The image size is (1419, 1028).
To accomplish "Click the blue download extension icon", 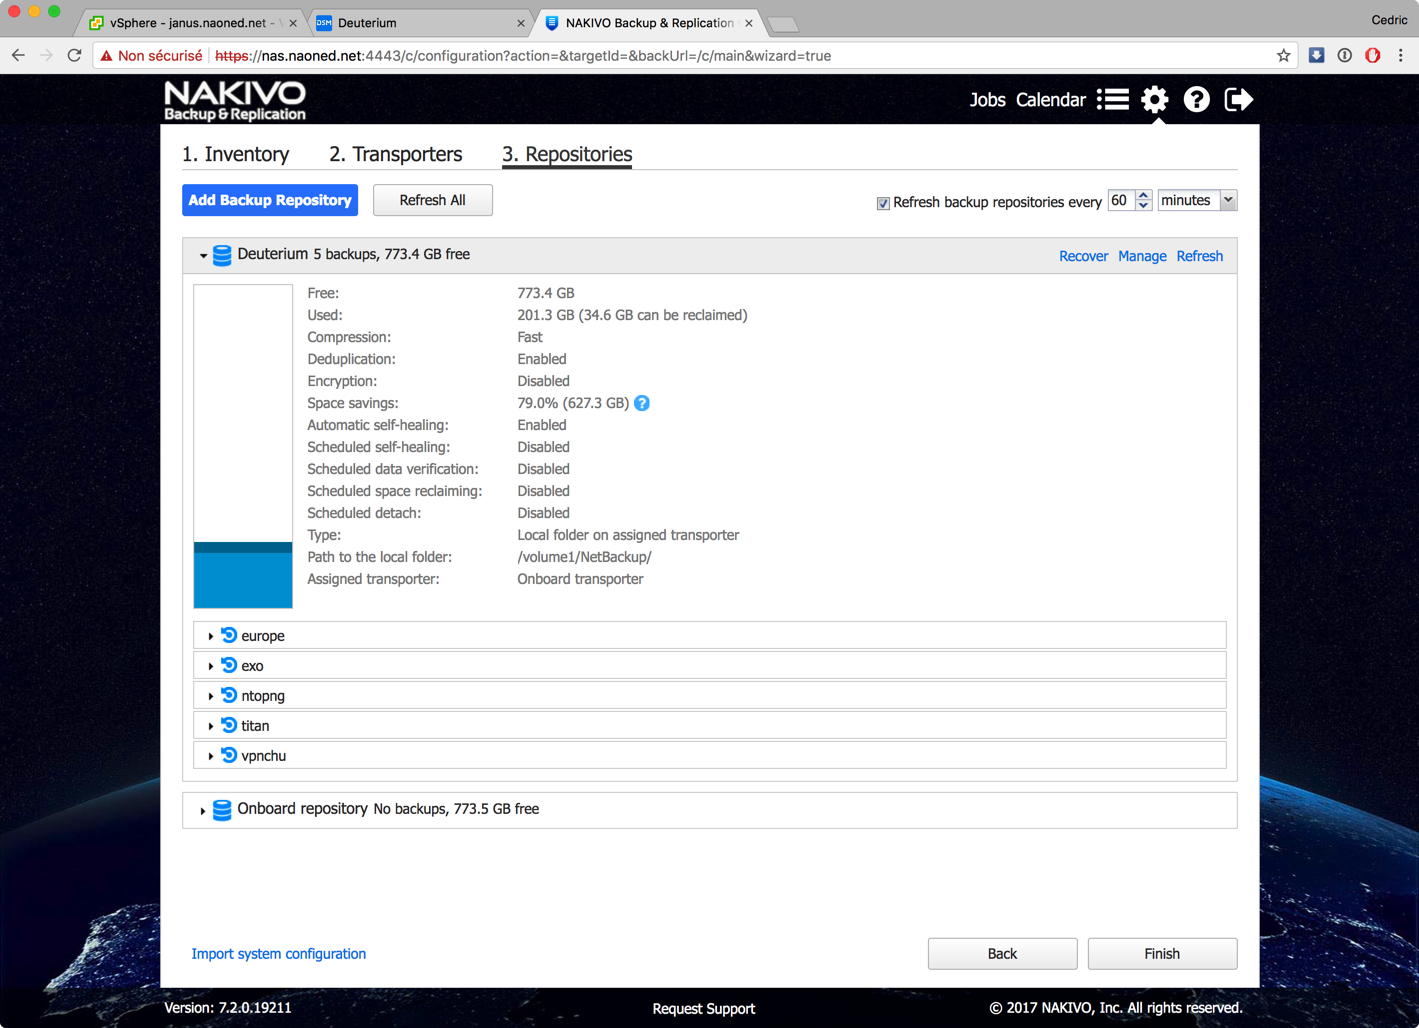I will pyautogui.click(x=1317, y=56).
